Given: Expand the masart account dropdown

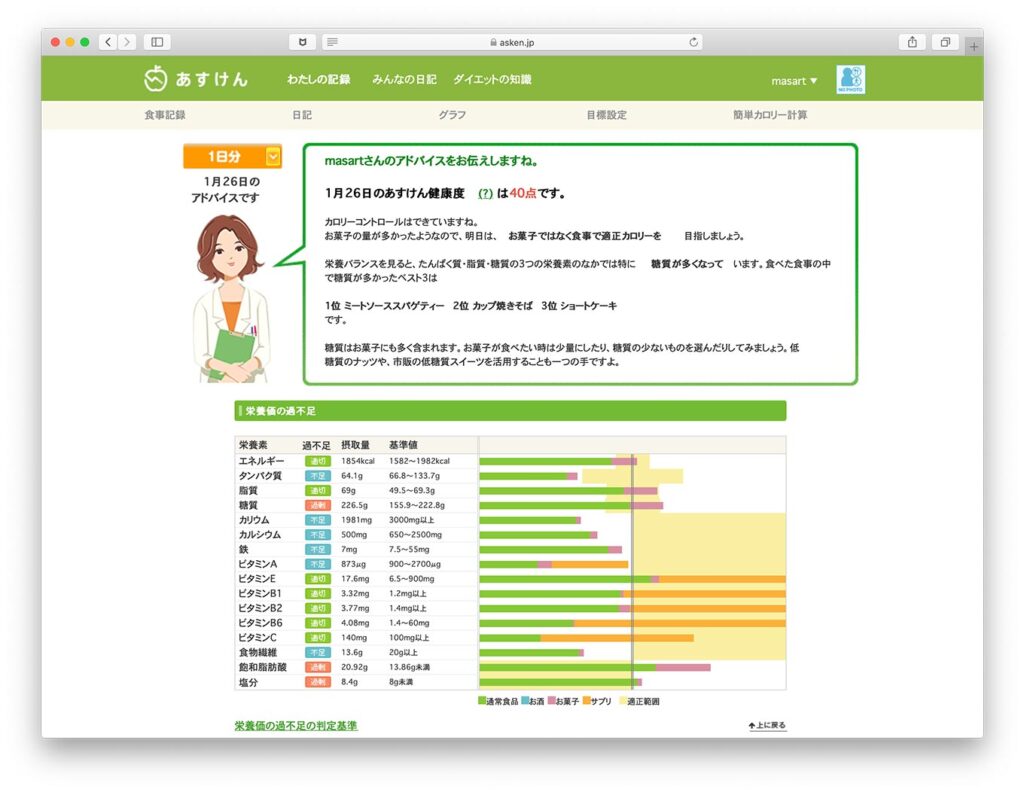Looking at the screenshot, I should click(793, 82).
